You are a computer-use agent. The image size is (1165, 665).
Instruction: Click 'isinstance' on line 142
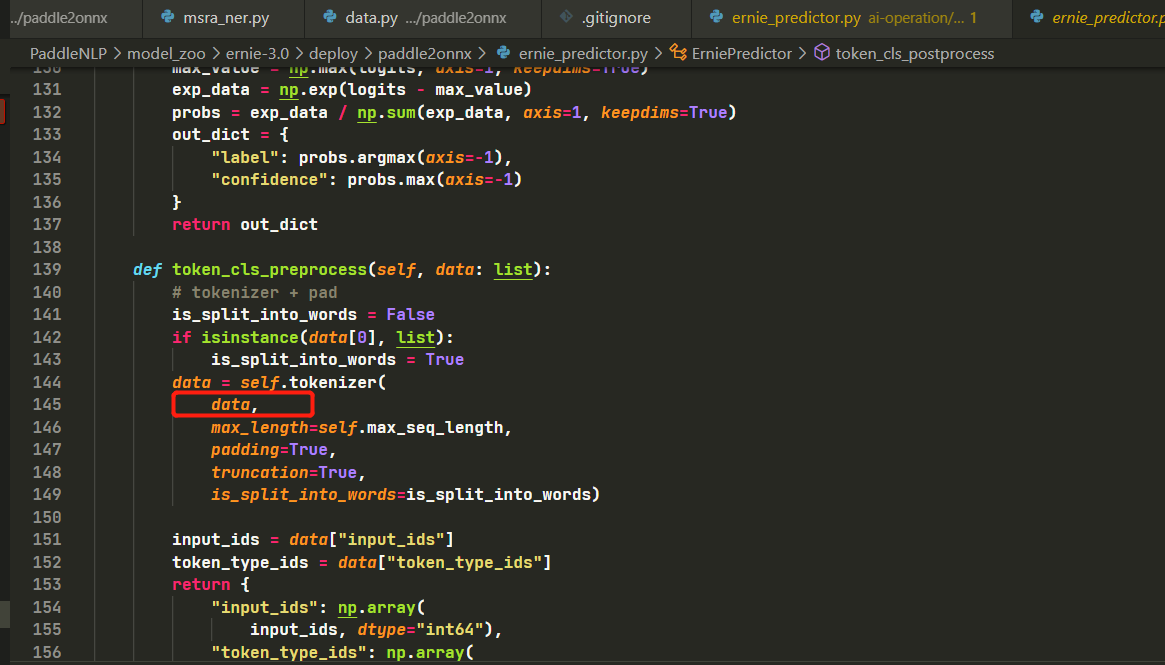pyautogui.click(x=250, y=337)
